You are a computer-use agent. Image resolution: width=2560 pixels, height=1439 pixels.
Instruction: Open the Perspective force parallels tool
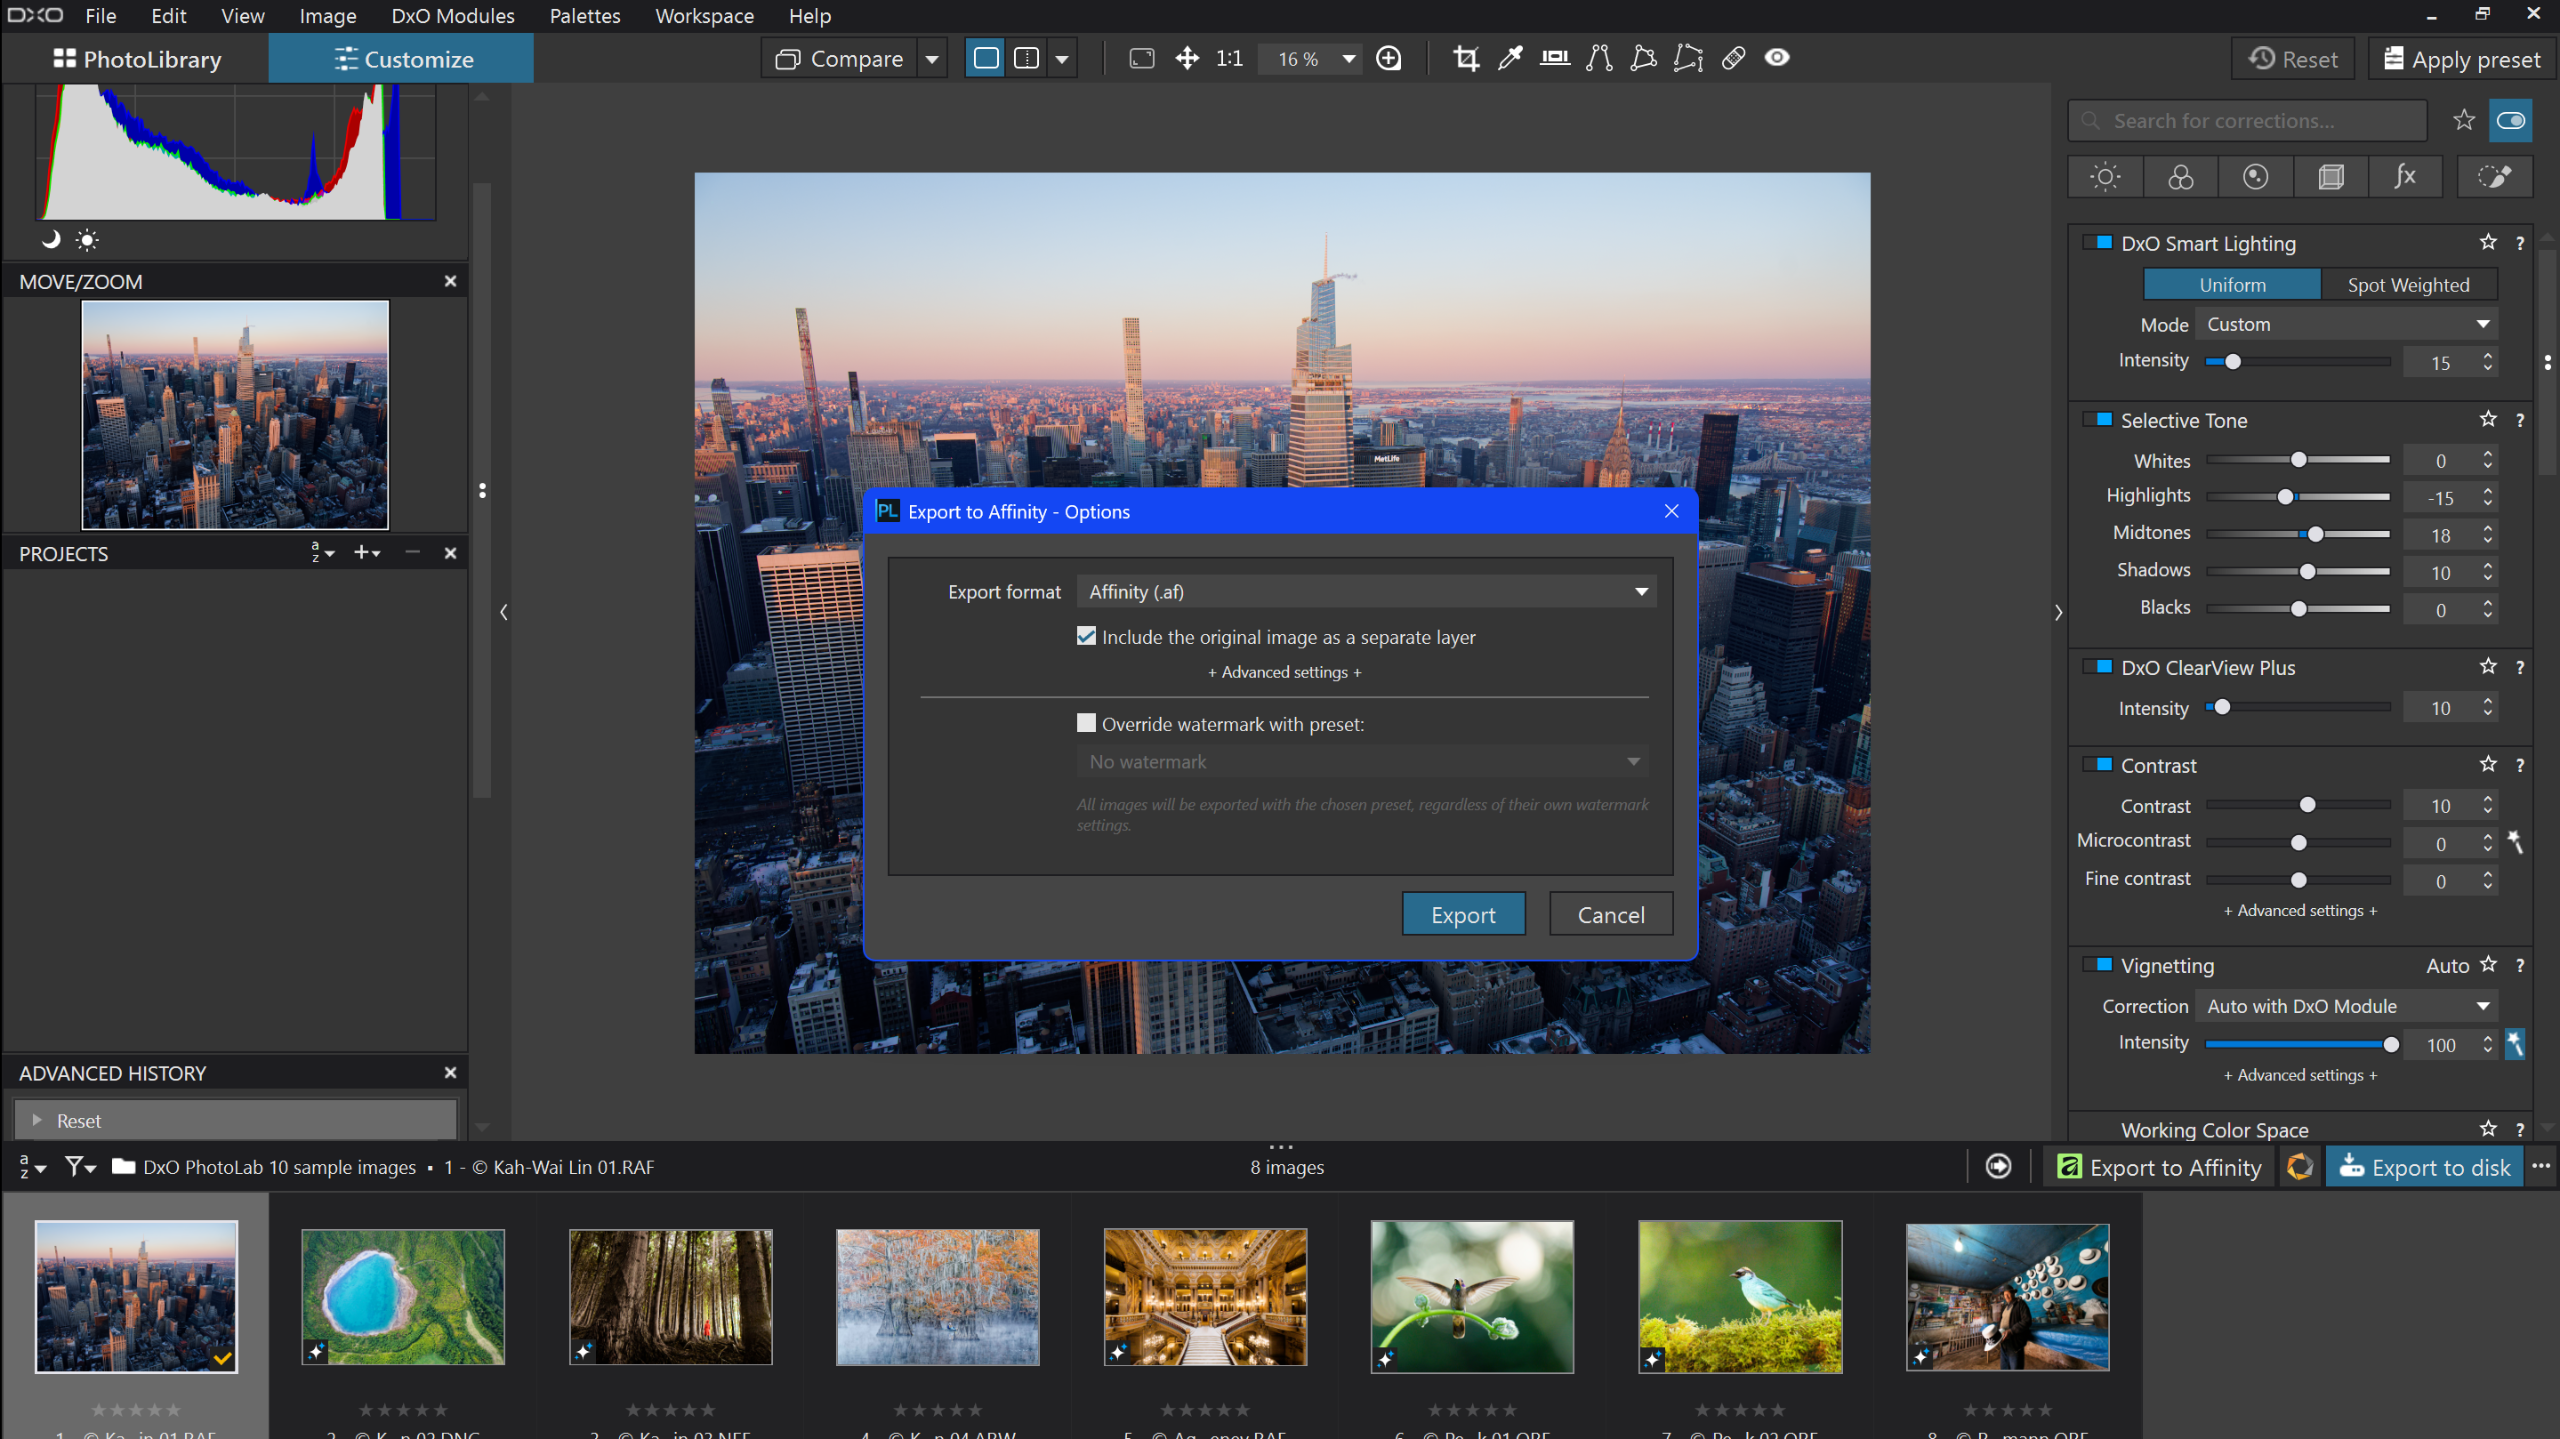pos(1599,58)
